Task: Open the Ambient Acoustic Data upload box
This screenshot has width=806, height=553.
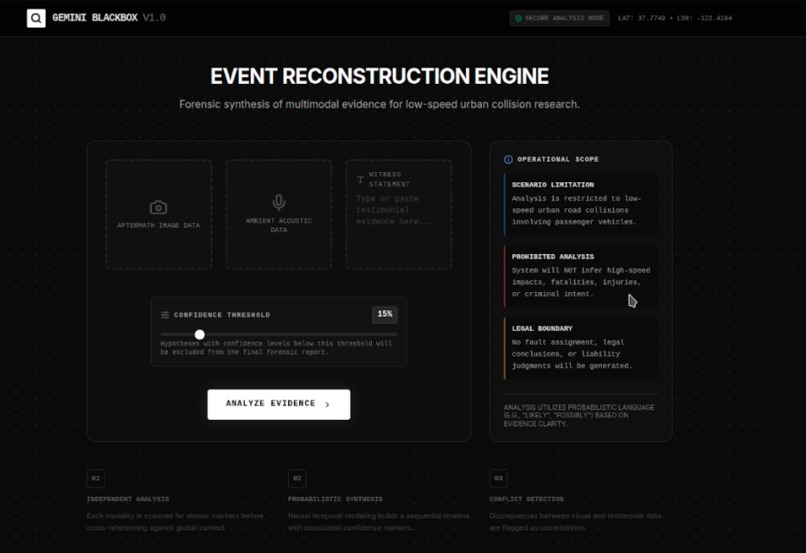Action: (279, 214)
